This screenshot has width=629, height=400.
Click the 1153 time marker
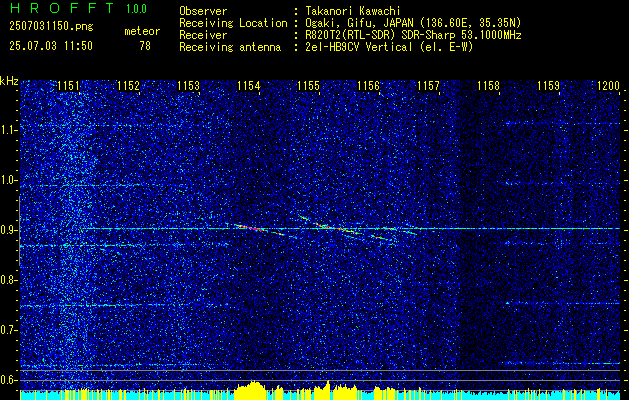click(x=189, y=86)
